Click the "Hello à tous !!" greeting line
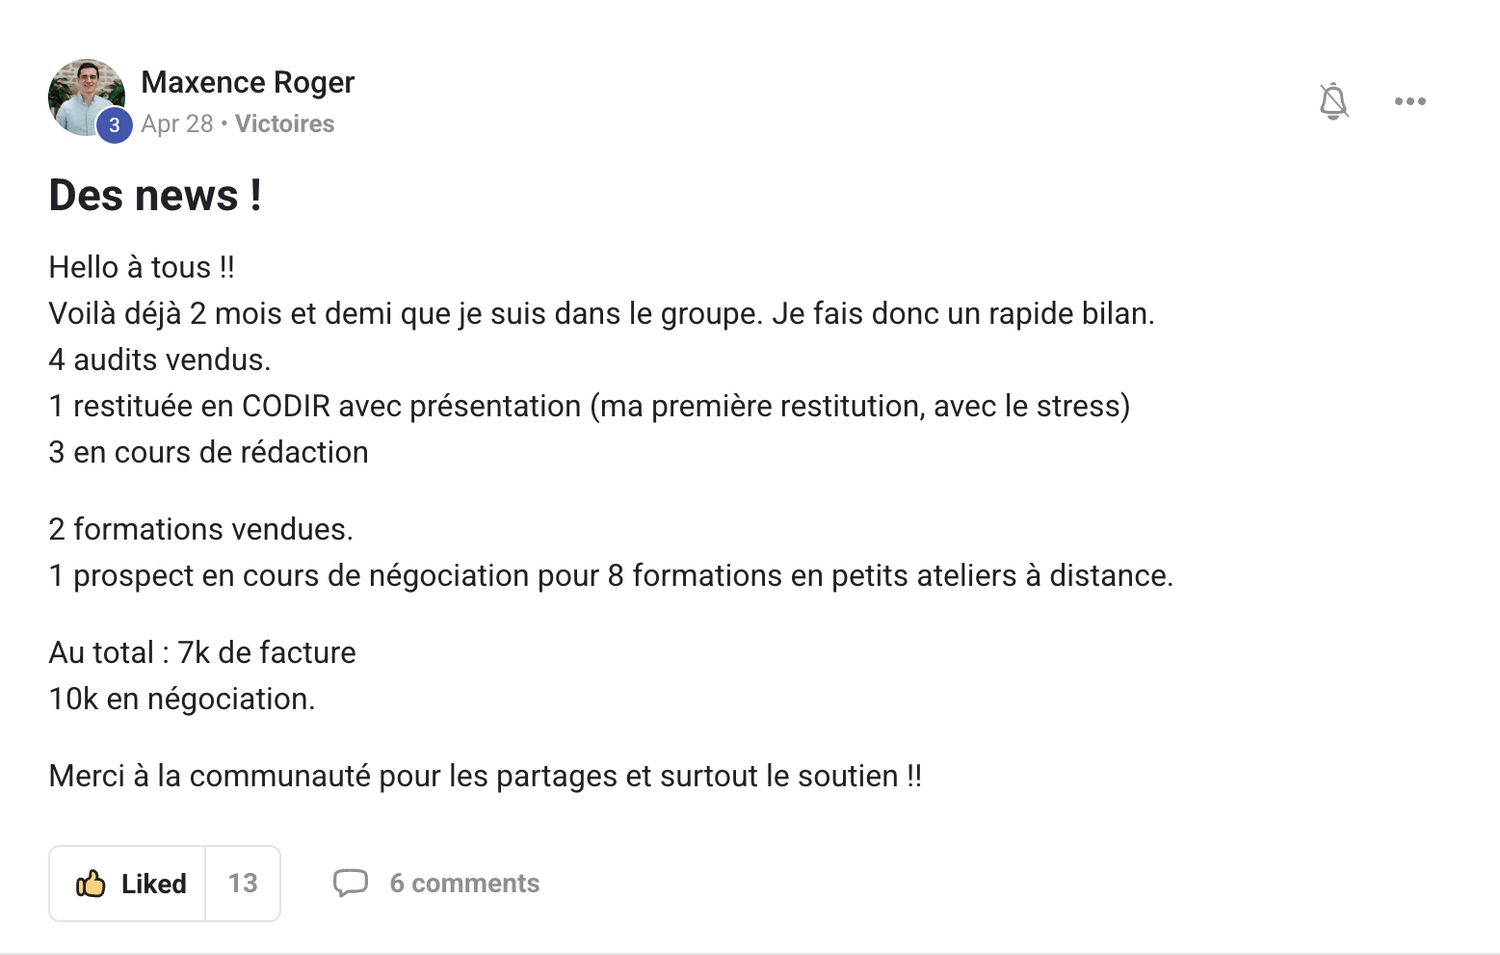1500x955 pixels. (x=141, y=267)
